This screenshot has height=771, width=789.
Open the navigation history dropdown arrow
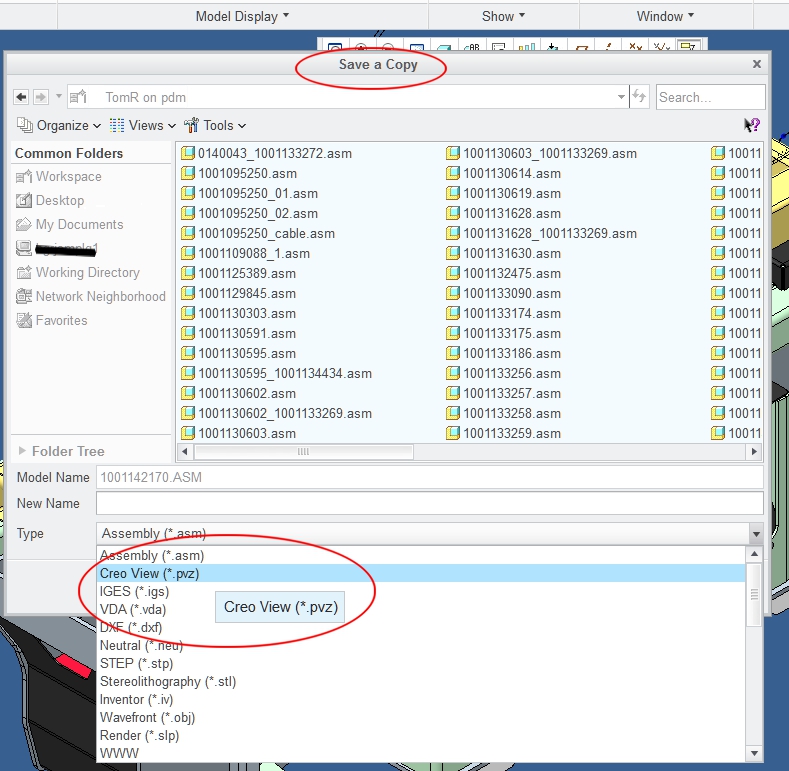tap(59, 96)
